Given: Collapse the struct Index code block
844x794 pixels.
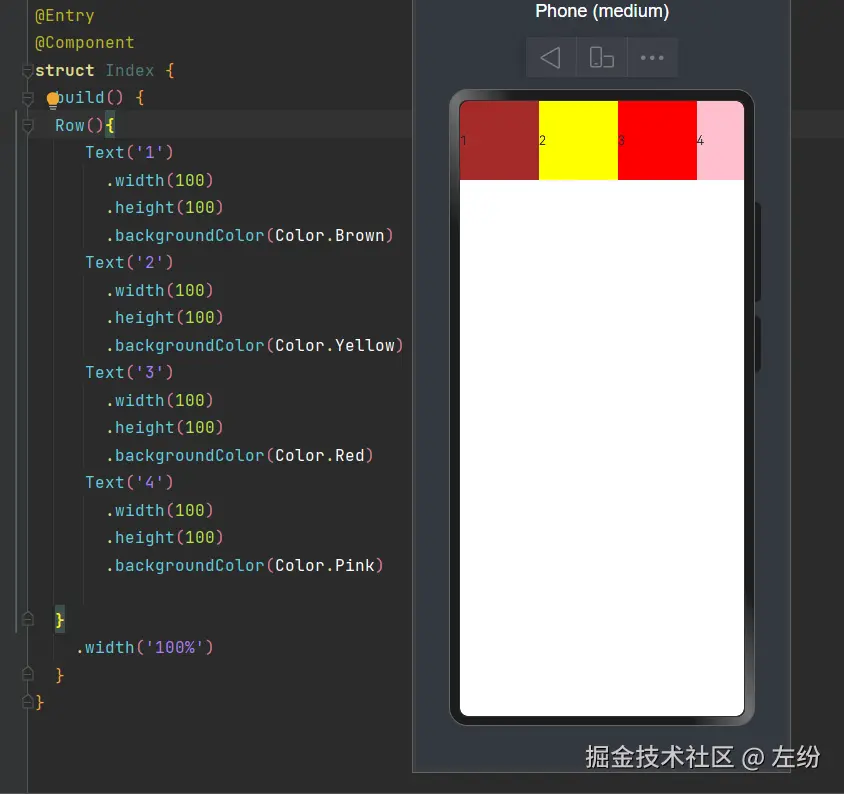Looking at the screenshot, I should point(27,71).
